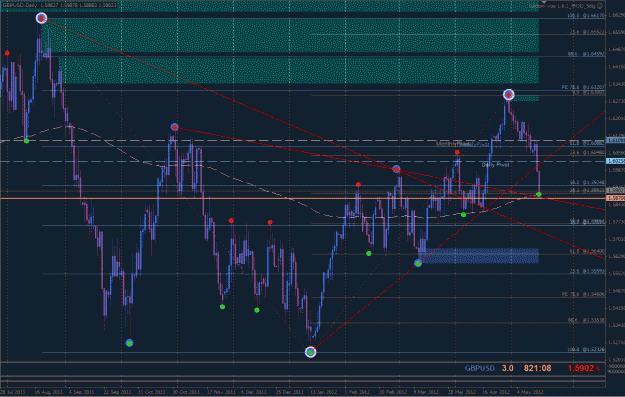Click the Daily Pivot label

pos(495,165)
